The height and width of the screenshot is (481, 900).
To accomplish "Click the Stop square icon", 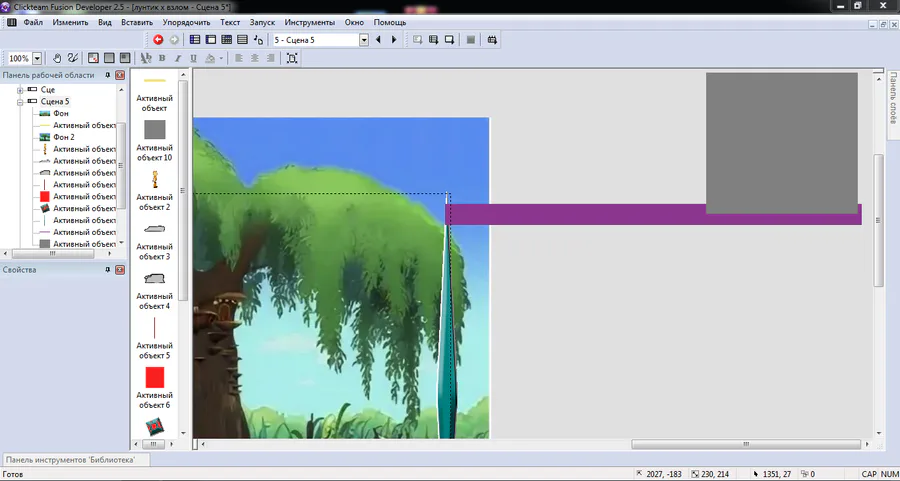I will tap(471, 40).
